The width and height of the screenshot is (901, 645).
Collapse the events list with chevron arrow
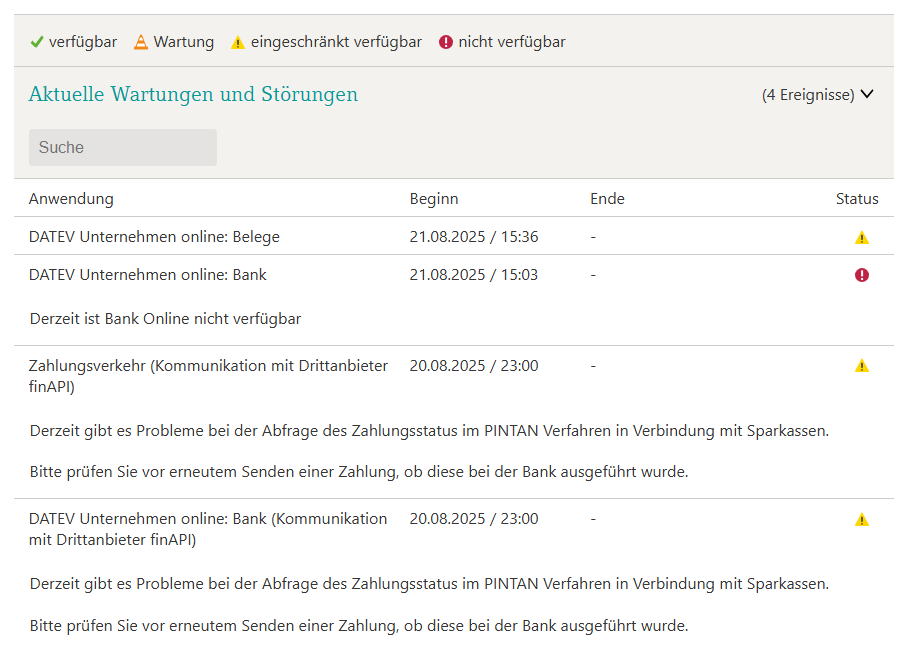tap(867, 94)
